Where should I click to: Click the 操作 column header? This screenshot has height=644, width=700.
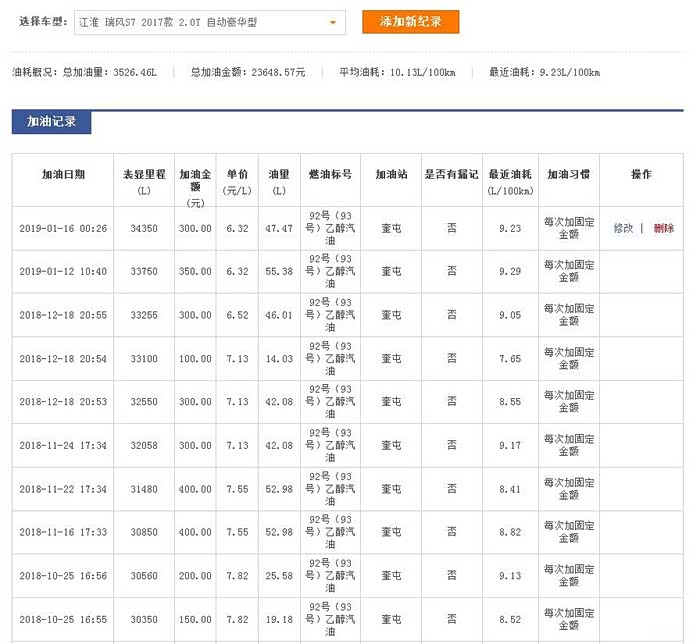click(641, 174)
